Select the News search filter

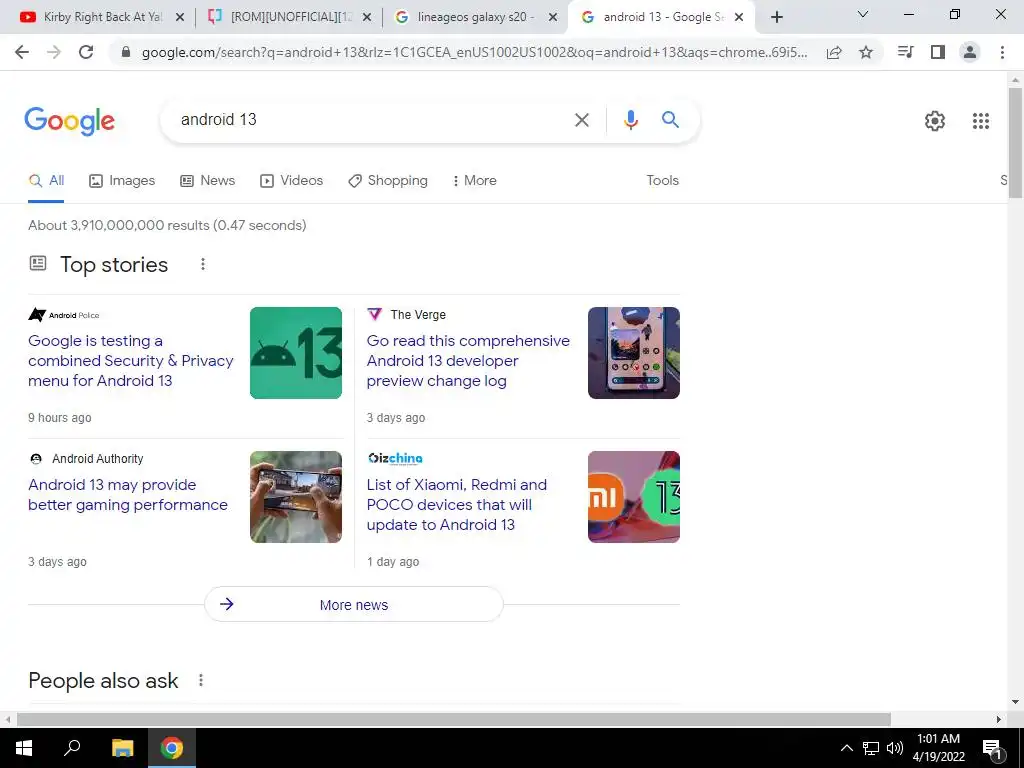tap(208, 180)
